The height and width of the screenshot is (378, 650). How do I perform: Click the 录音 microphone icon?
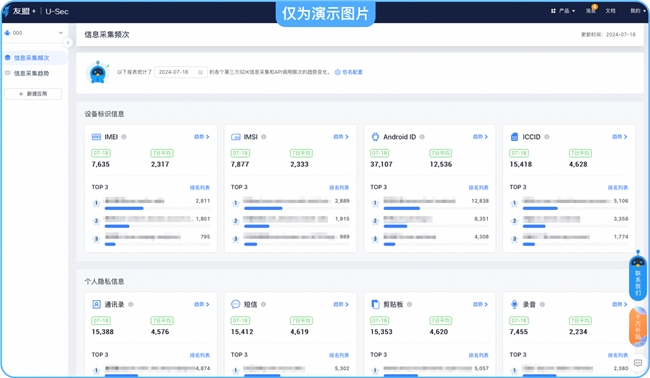(x=514, y=304)
